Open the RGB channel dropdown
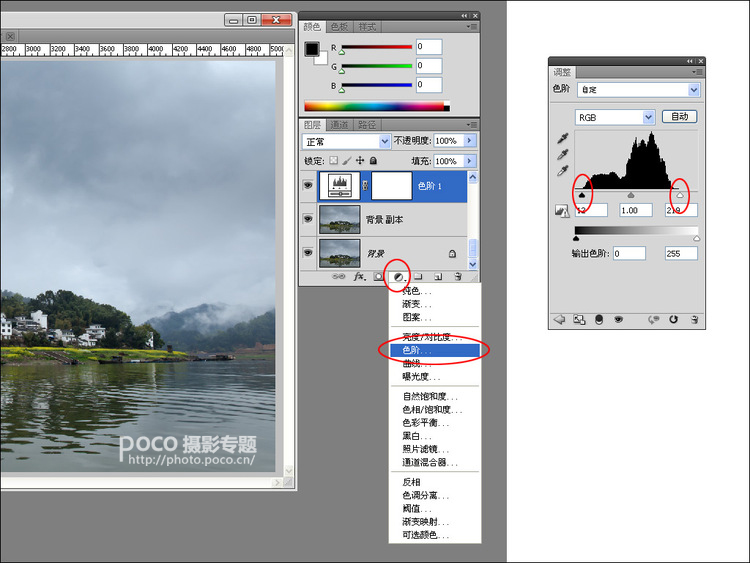Viewport: 750px width, 563px height. coord(614,117)
